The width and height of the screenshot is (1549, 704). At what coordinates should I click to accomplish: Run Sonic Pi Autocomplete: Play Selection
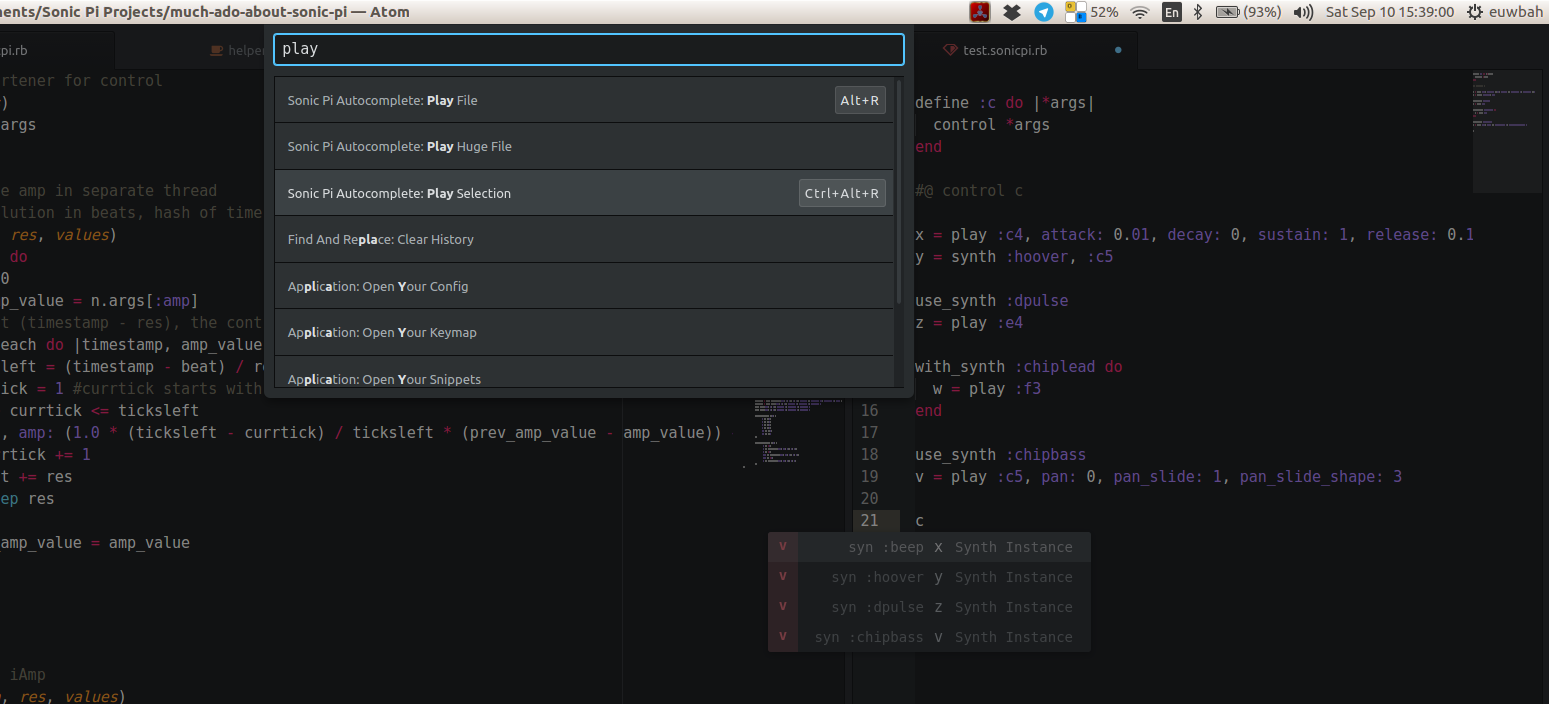(584, 193)
